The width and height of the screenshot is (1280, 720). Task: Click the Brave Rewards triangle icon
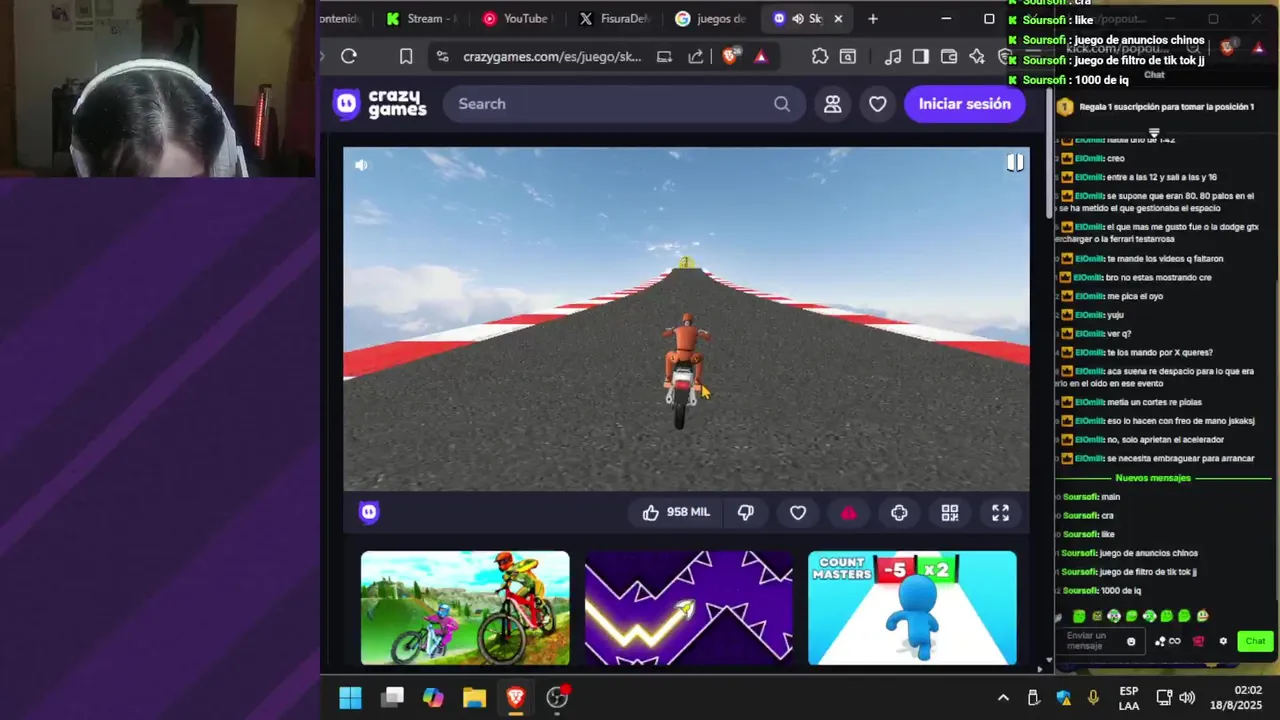761,57
